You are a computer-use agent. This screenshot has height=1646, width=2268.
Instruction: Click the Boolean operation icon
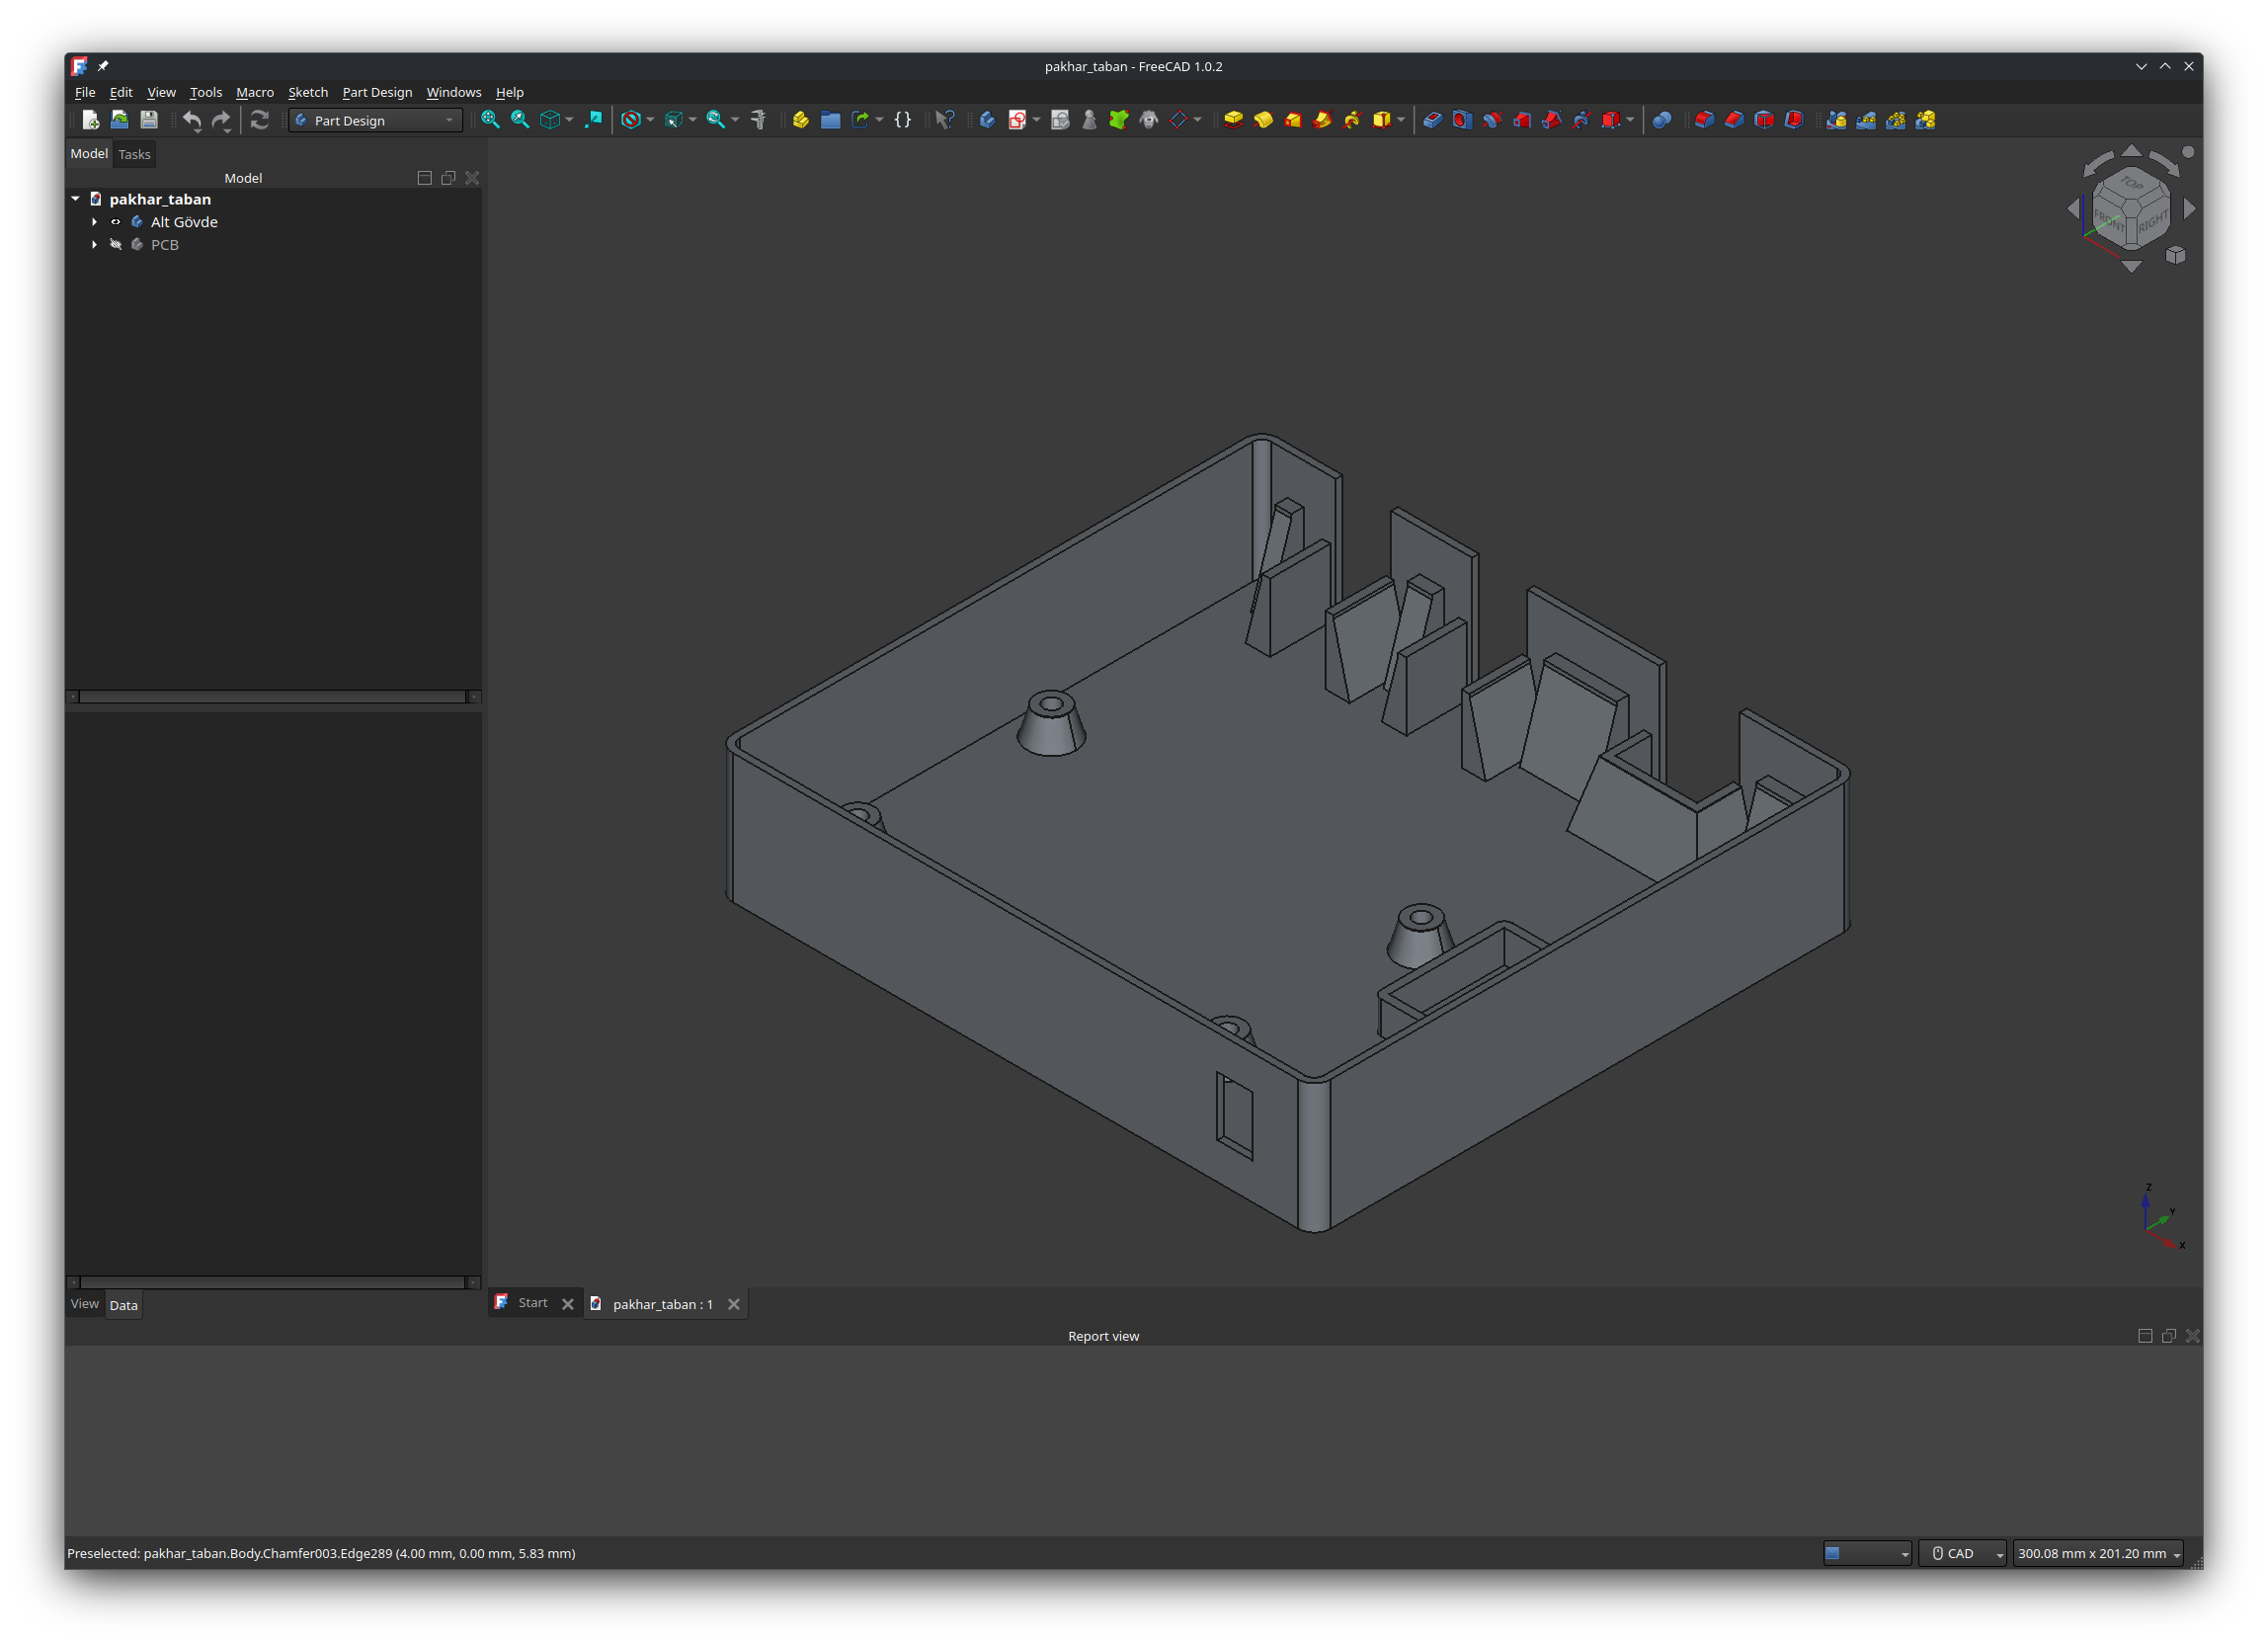pyautogui.click(x=1661, y=120)
